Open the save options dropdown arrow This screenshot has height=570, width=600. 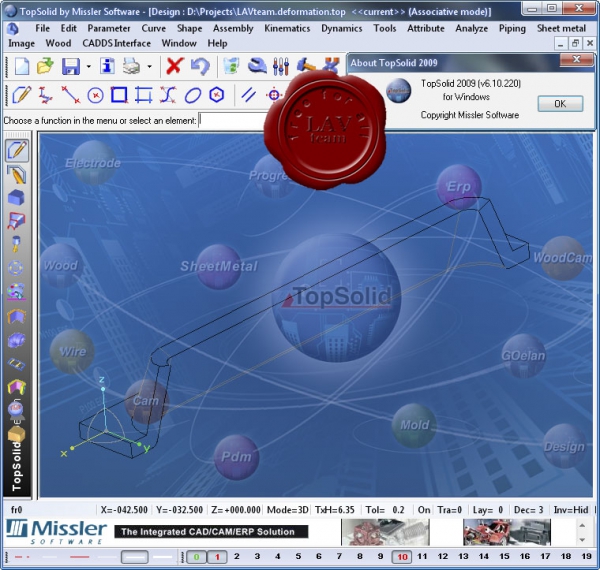[x=89, y=67]
